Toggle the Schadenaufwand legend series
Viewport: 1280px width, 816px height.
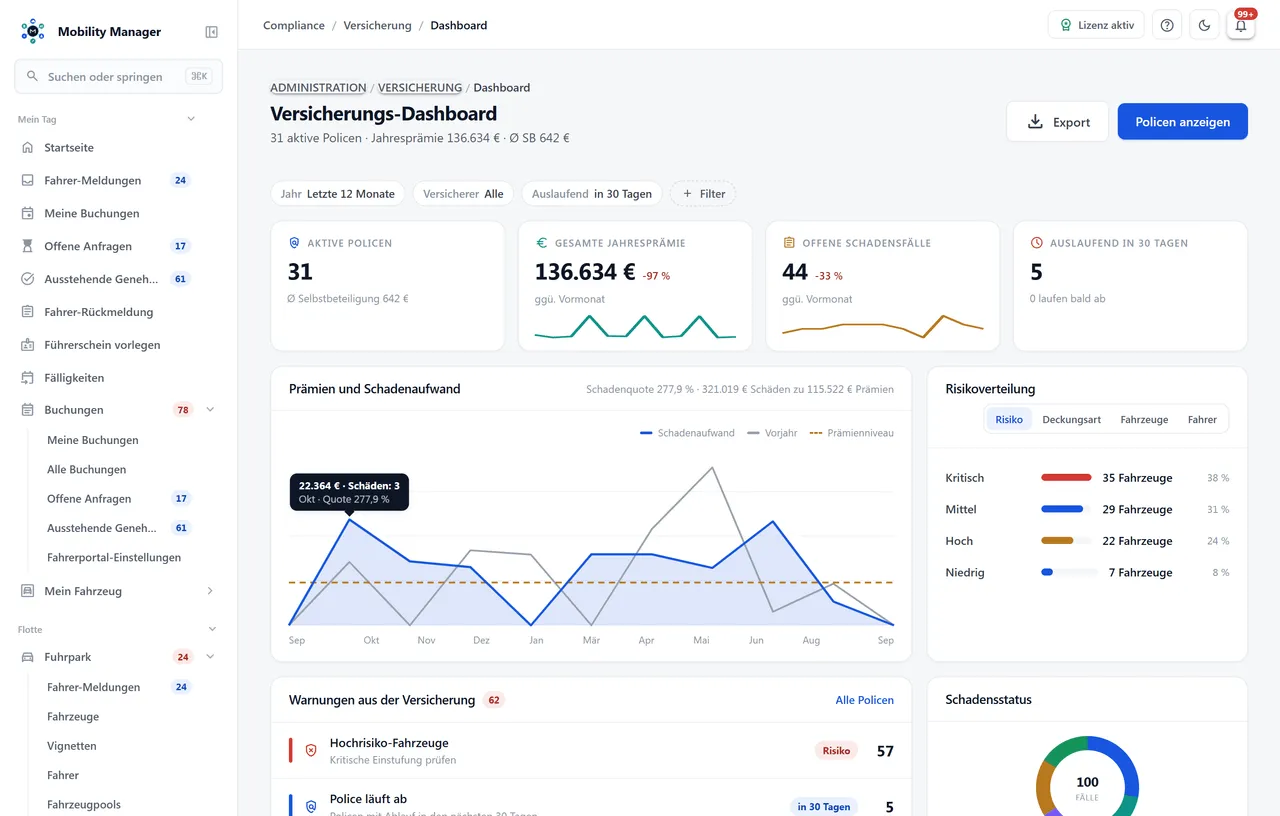687,433
